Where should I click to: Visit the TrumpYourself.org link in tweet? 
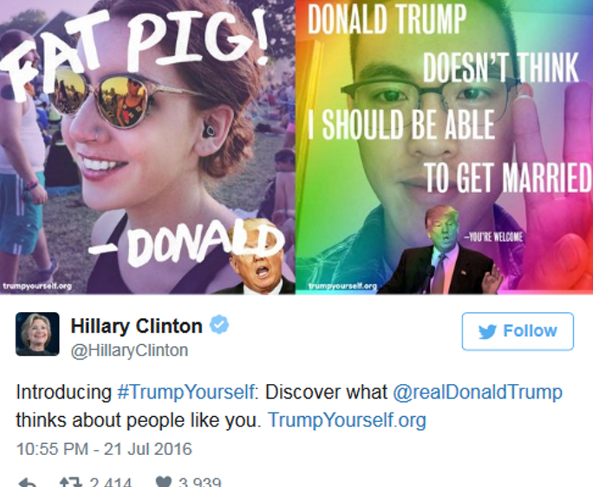[347, 420]
